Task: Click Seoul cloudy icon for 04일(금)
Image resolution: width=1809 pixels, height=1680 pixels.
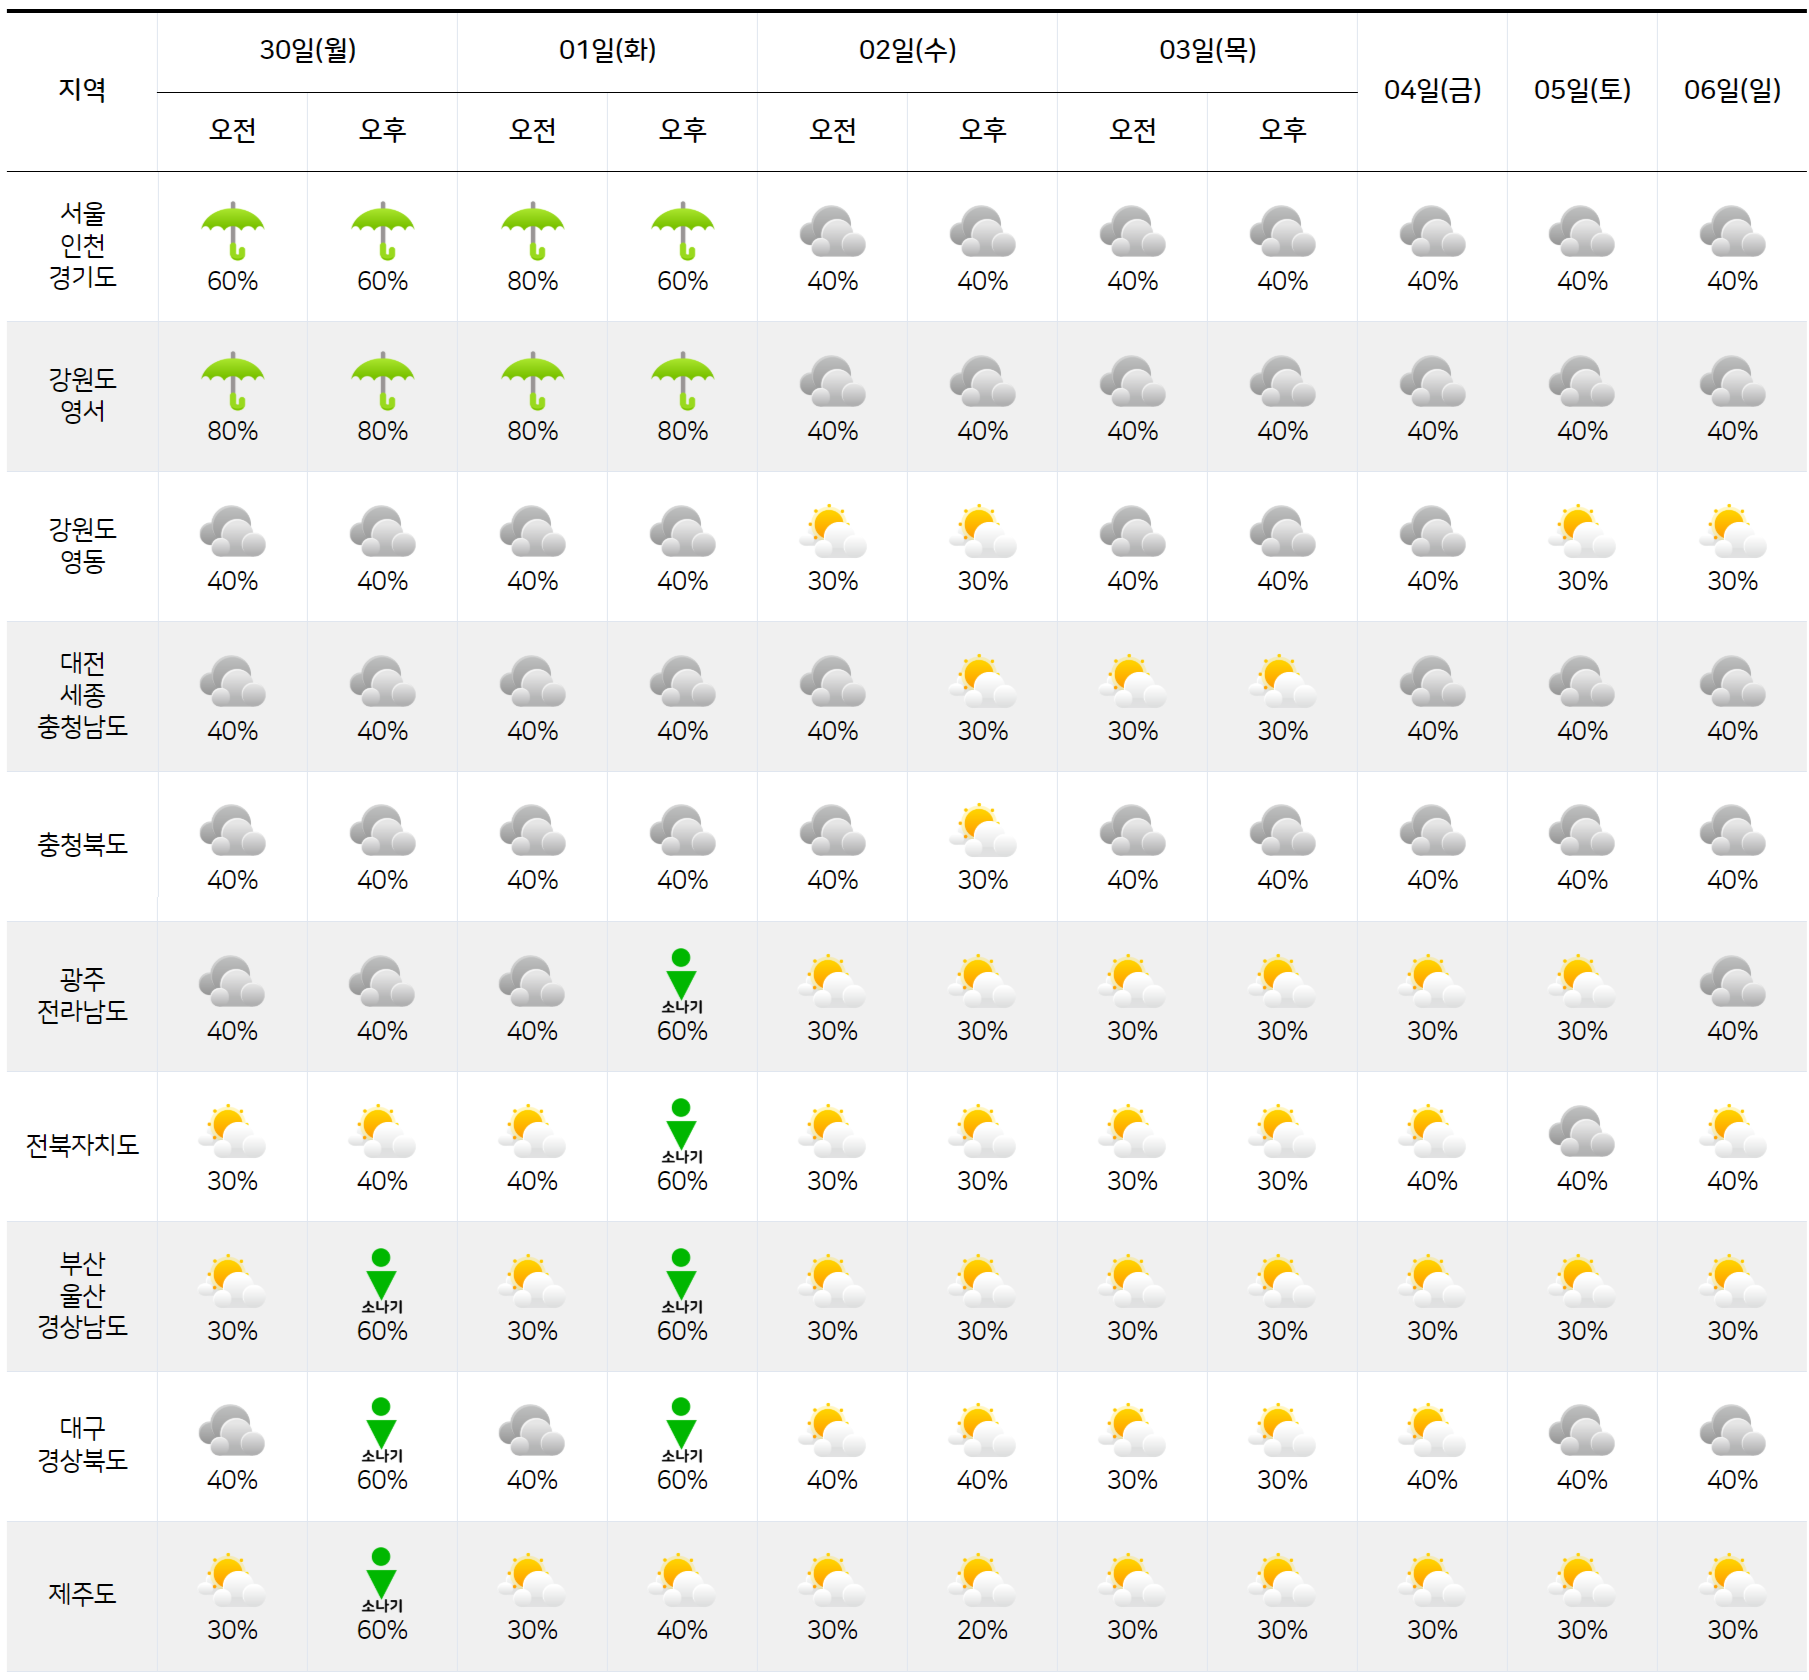Action: 1432,231
